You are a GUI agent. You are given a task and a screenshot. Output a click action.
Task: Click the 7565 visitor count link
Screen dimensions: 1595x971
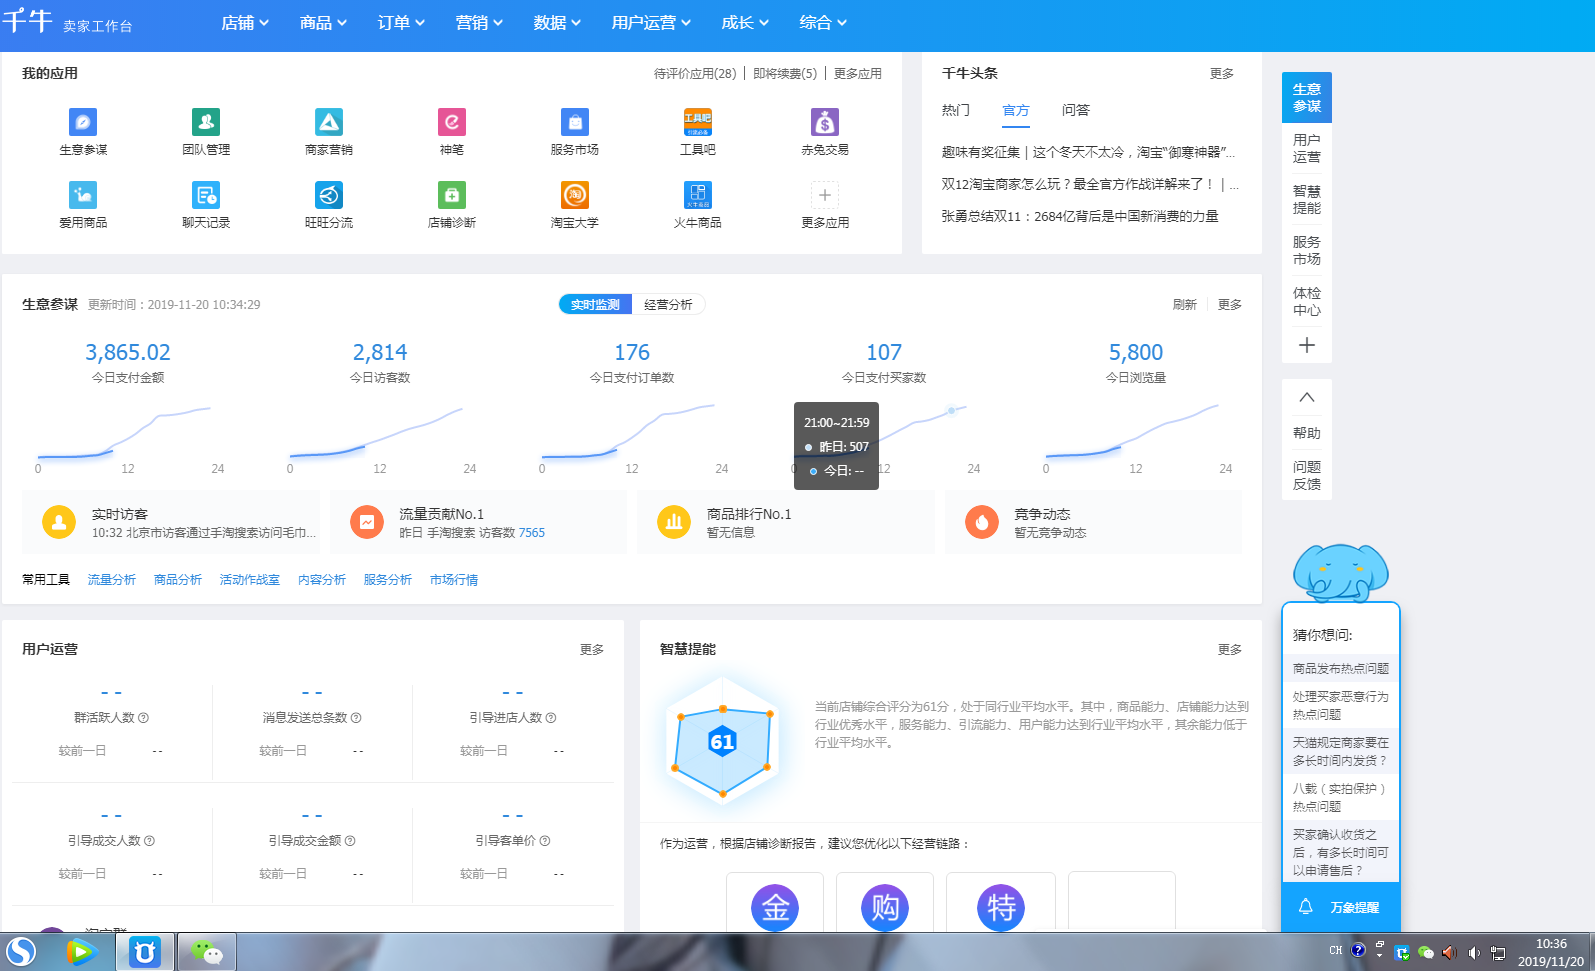point(532,533)
